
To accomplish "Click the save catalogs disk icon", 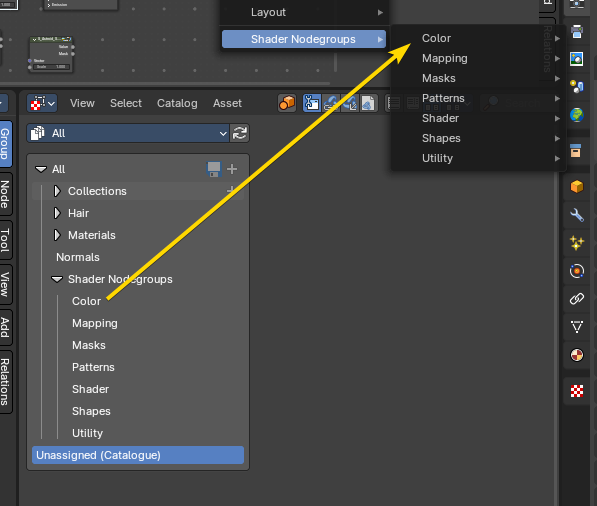I will pyautogui.click(x=214, y=169).
